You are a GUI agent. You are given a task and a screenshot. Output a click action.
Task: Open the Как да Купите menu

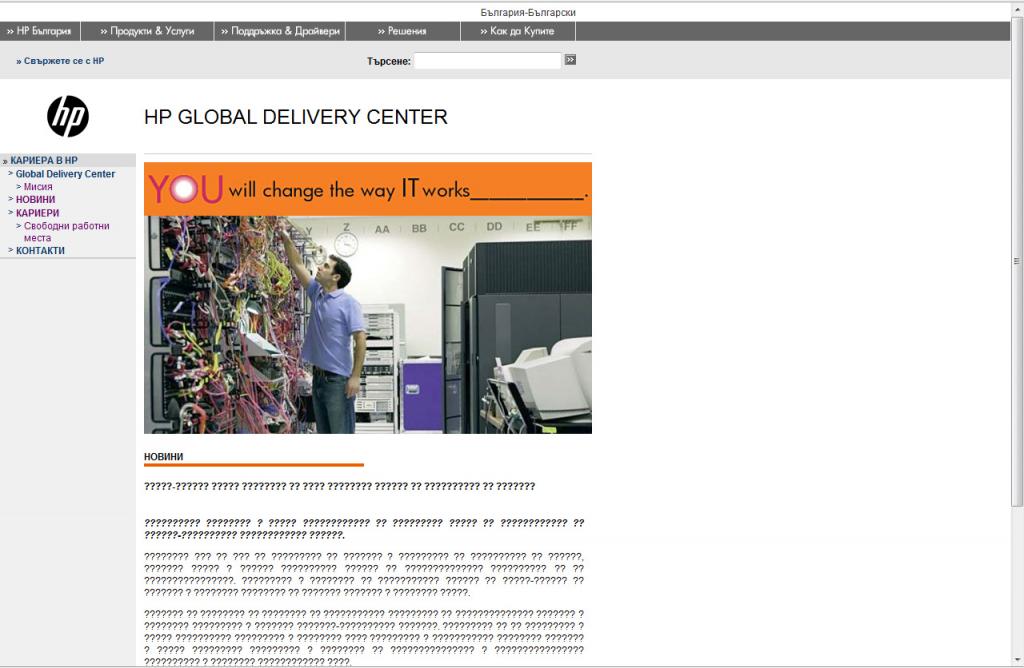[x=518, y=31]
